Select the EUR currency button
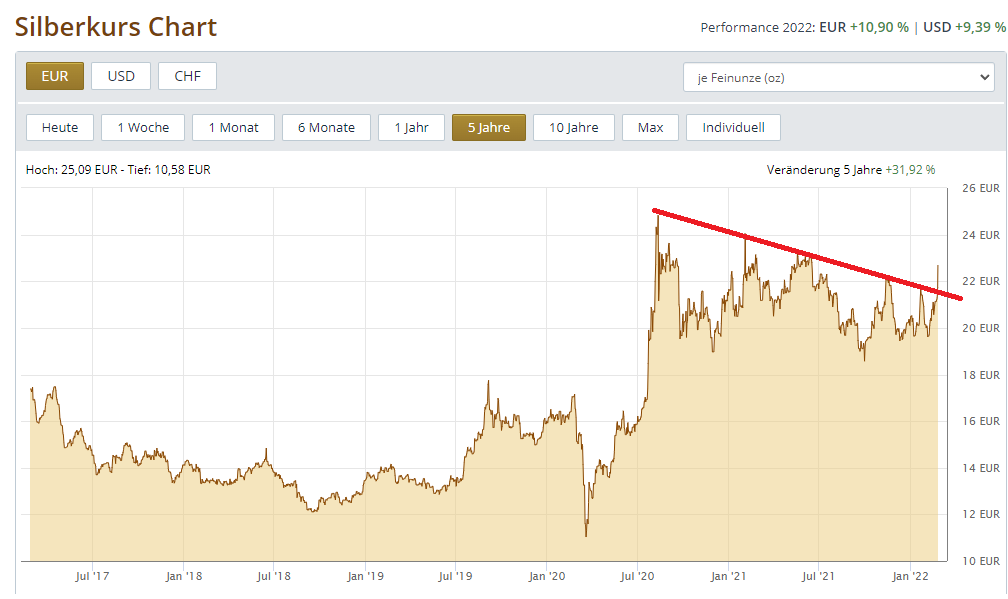Image resolution: width=1008 pixels, height=599 pixels. point(55,76)
